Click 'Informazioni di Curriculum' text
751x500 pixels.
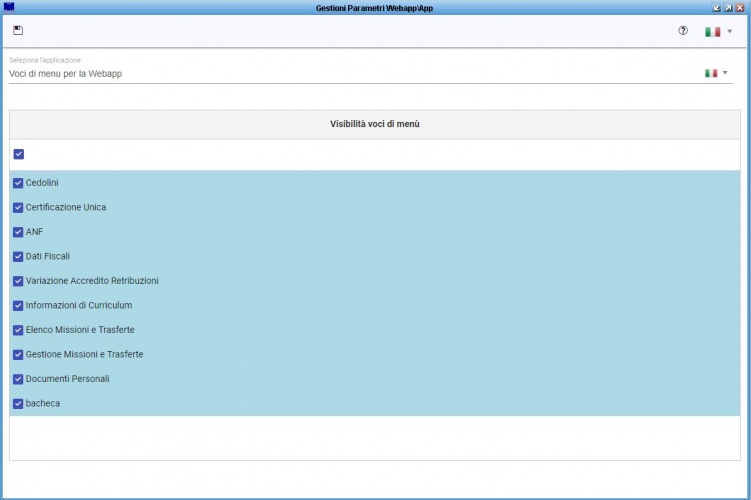(x=79, y=305)
